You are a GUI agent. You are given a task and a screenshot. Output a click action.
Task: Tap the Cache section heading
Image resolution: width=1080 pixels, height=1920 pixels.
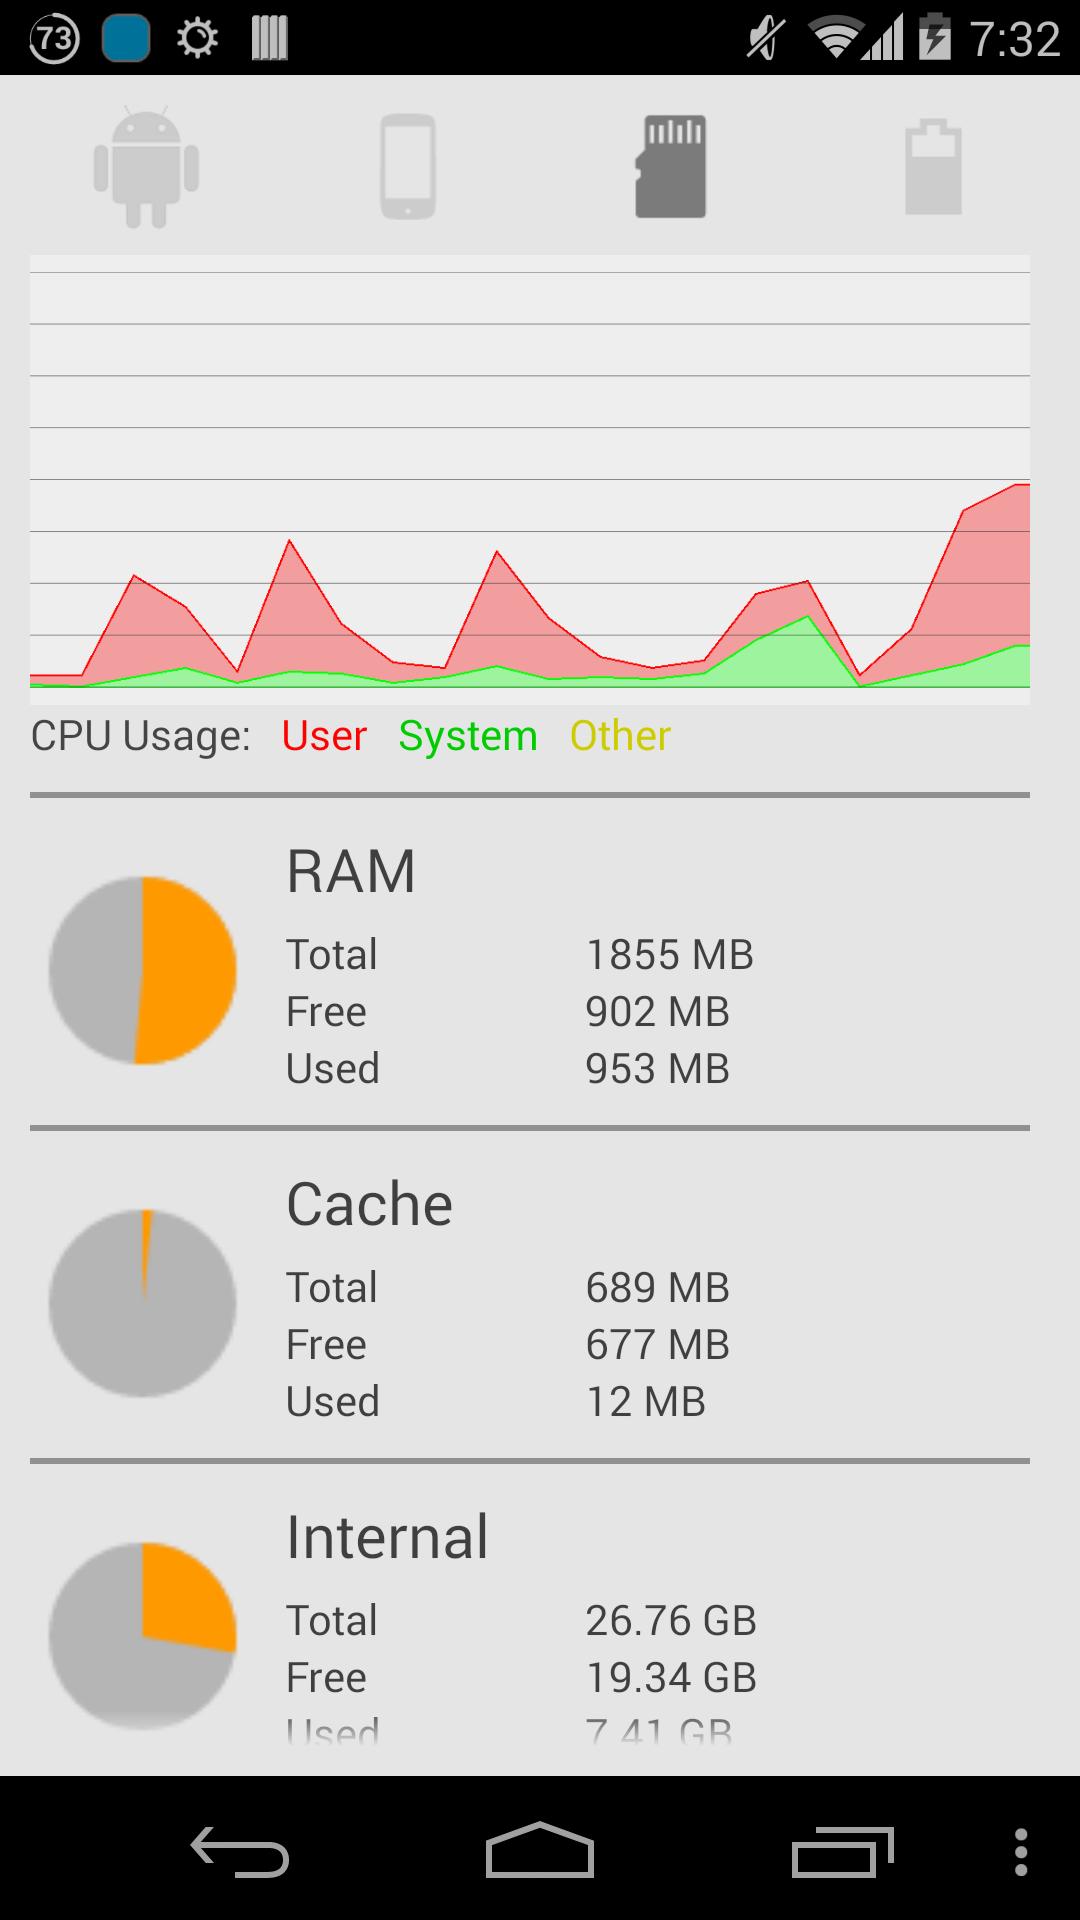[369, 1204]
